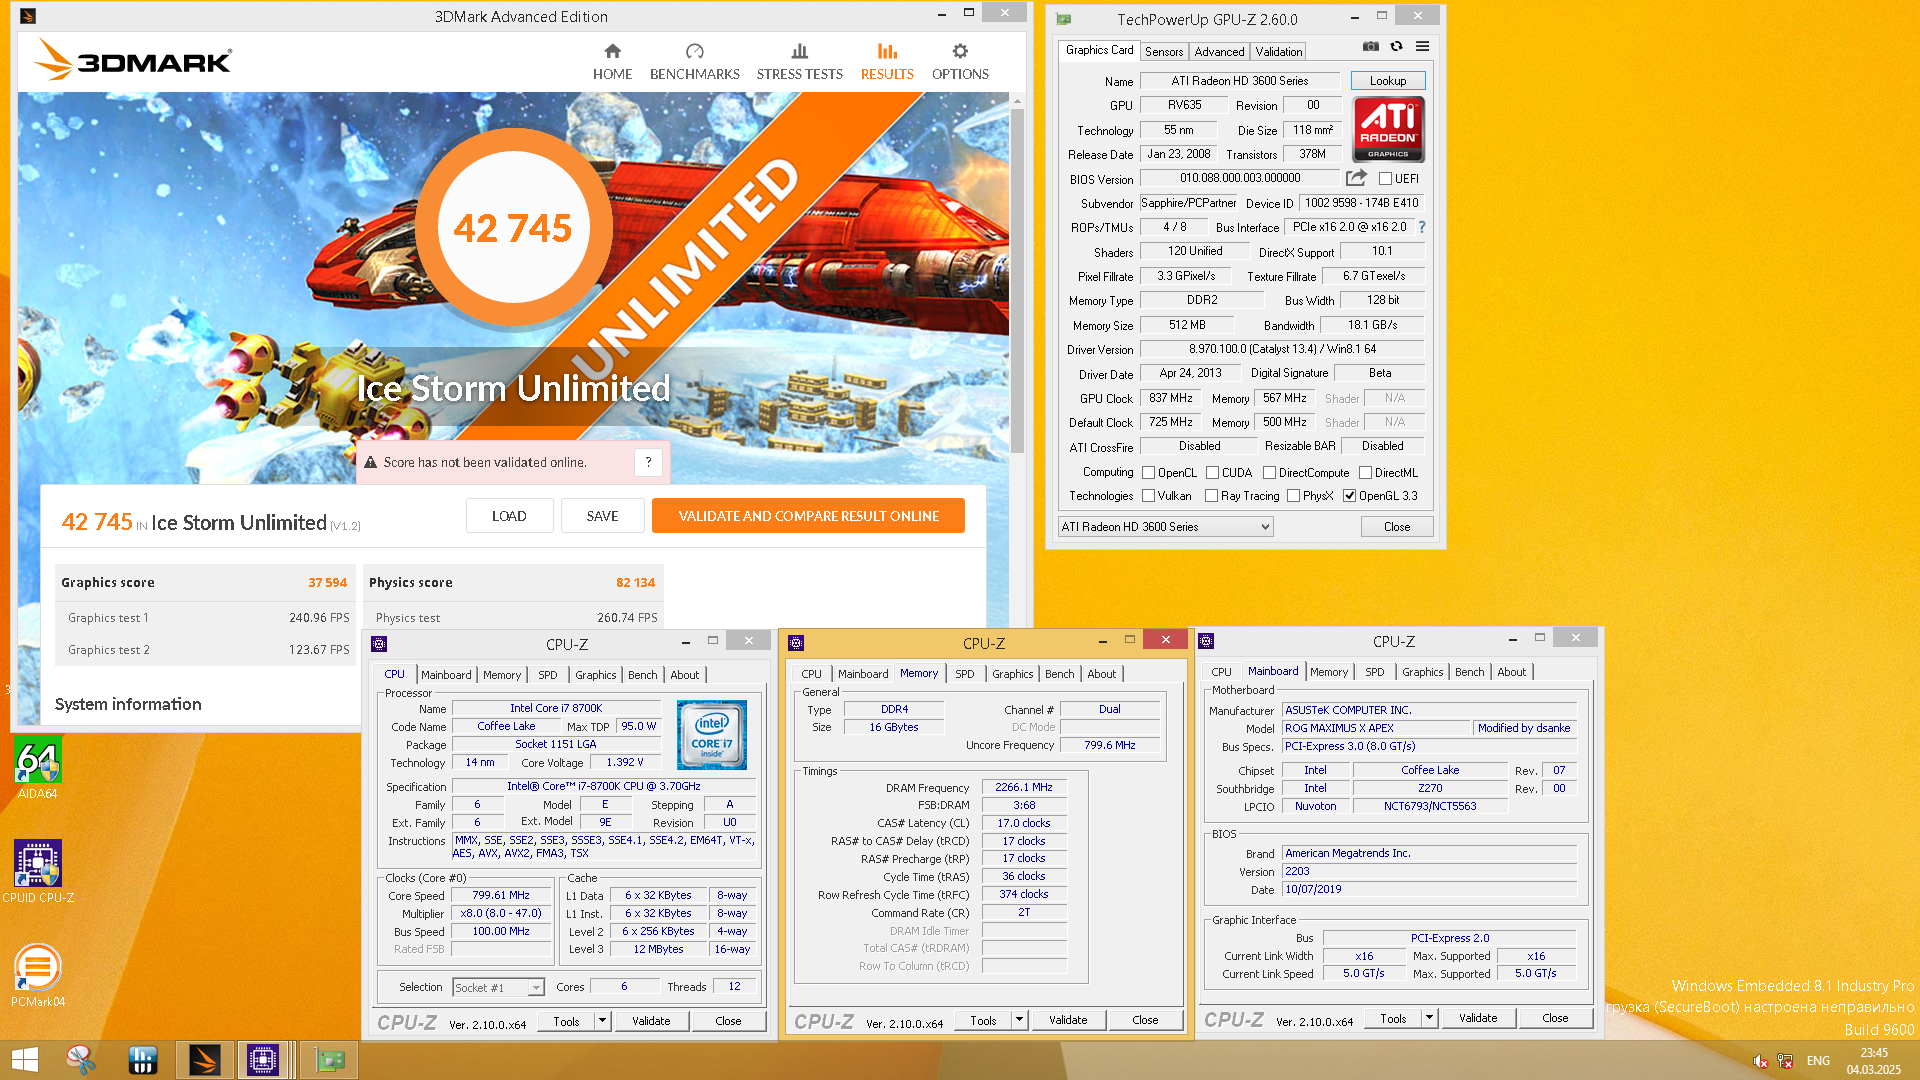Open Bench tab in Mainboard CPU-Z window
This screenshot has height=1080, width=1920.
click(1469, 672)
